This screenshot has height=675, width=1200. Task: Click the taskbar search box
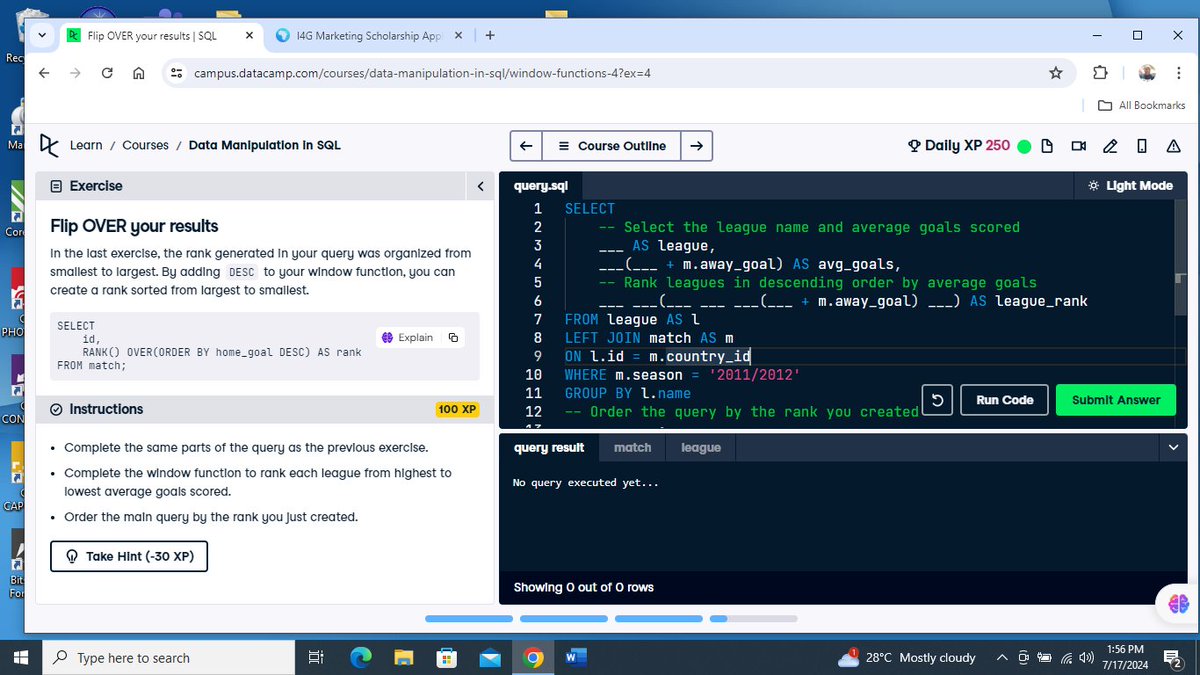tap(168, 657)
